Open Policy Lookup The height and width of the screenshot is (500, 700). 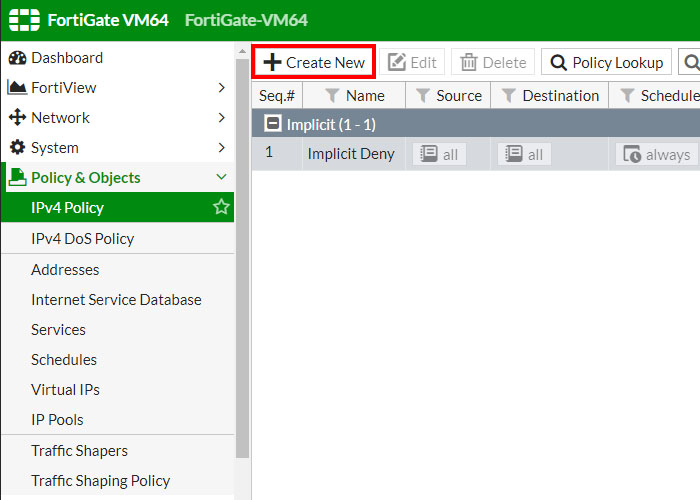click(x=607, y=62)
